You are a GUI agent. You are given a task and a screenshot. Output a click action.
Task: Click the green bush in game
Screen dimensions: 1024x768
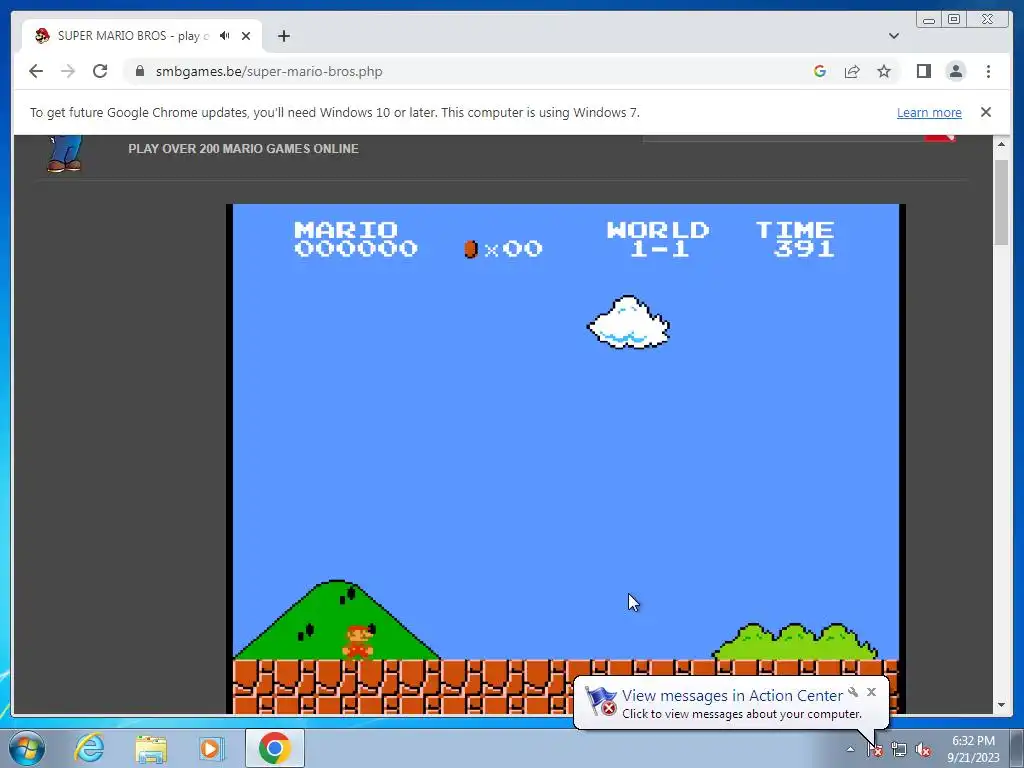pyautogui.click(x=795, y=641)
